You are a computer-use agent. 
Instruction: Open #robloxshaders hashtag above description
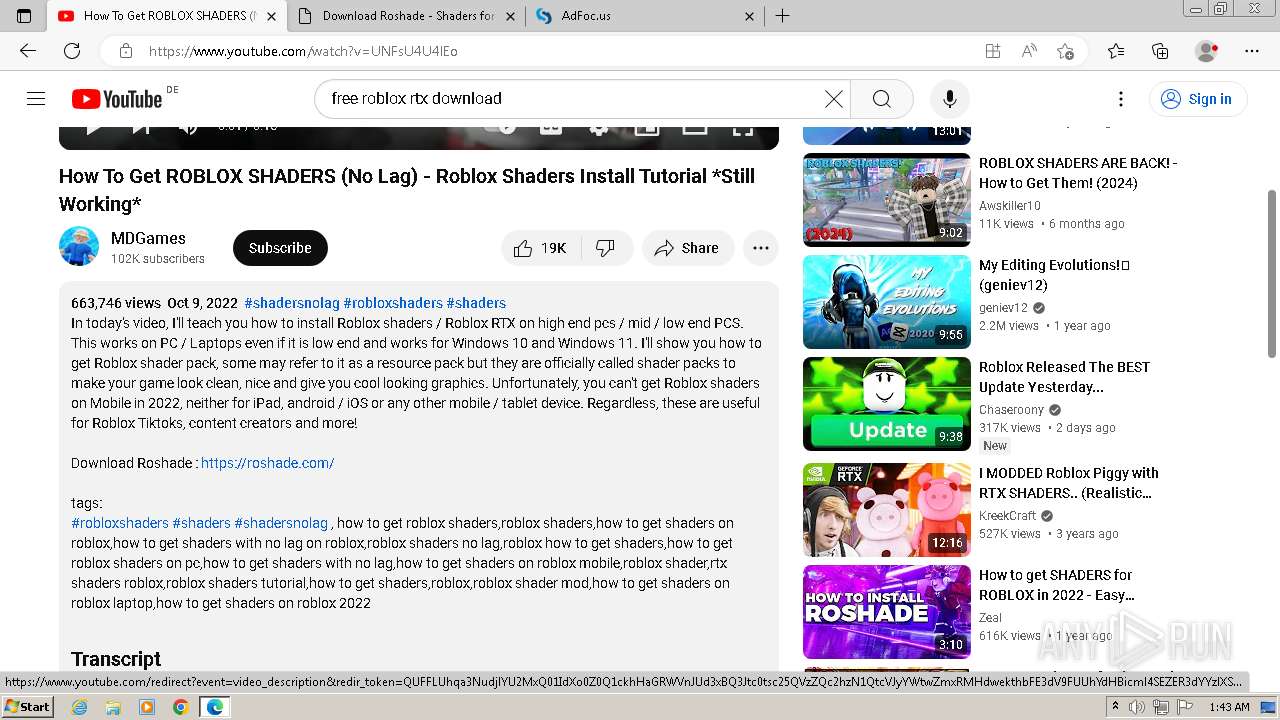tap(393, 303)
